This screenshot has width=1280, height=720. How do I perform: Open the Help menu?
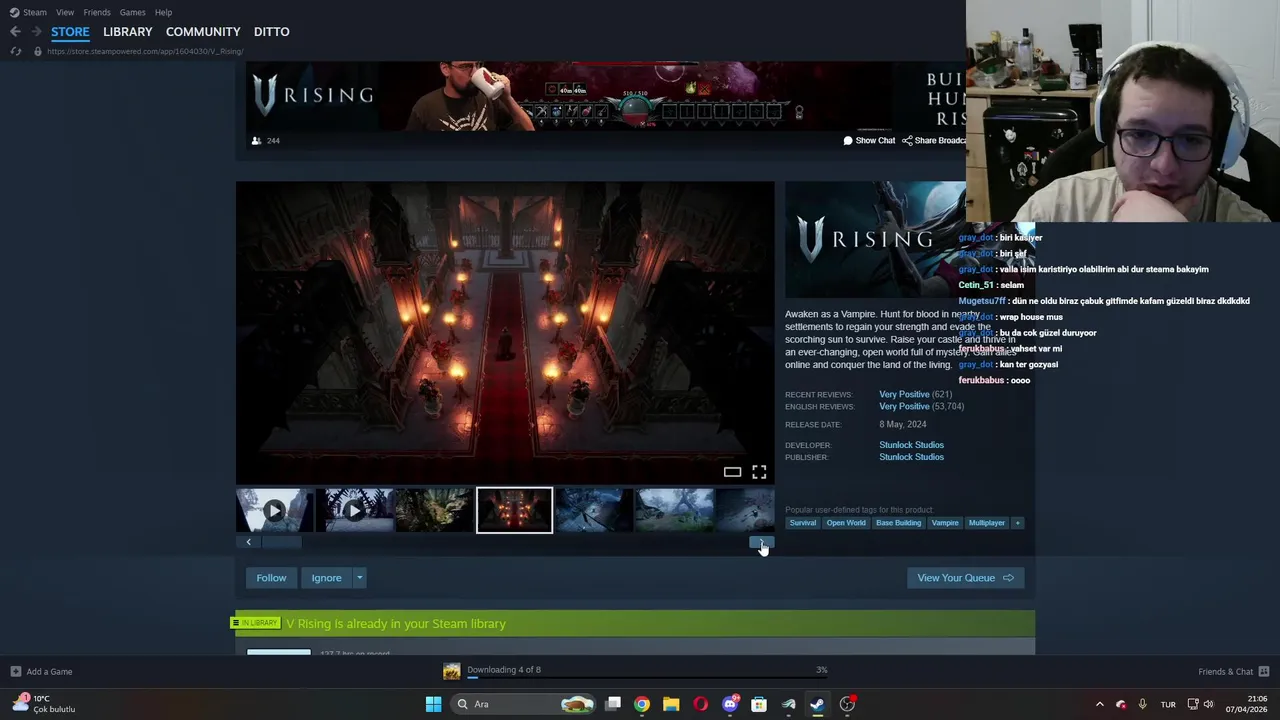(x=163, y=12)
